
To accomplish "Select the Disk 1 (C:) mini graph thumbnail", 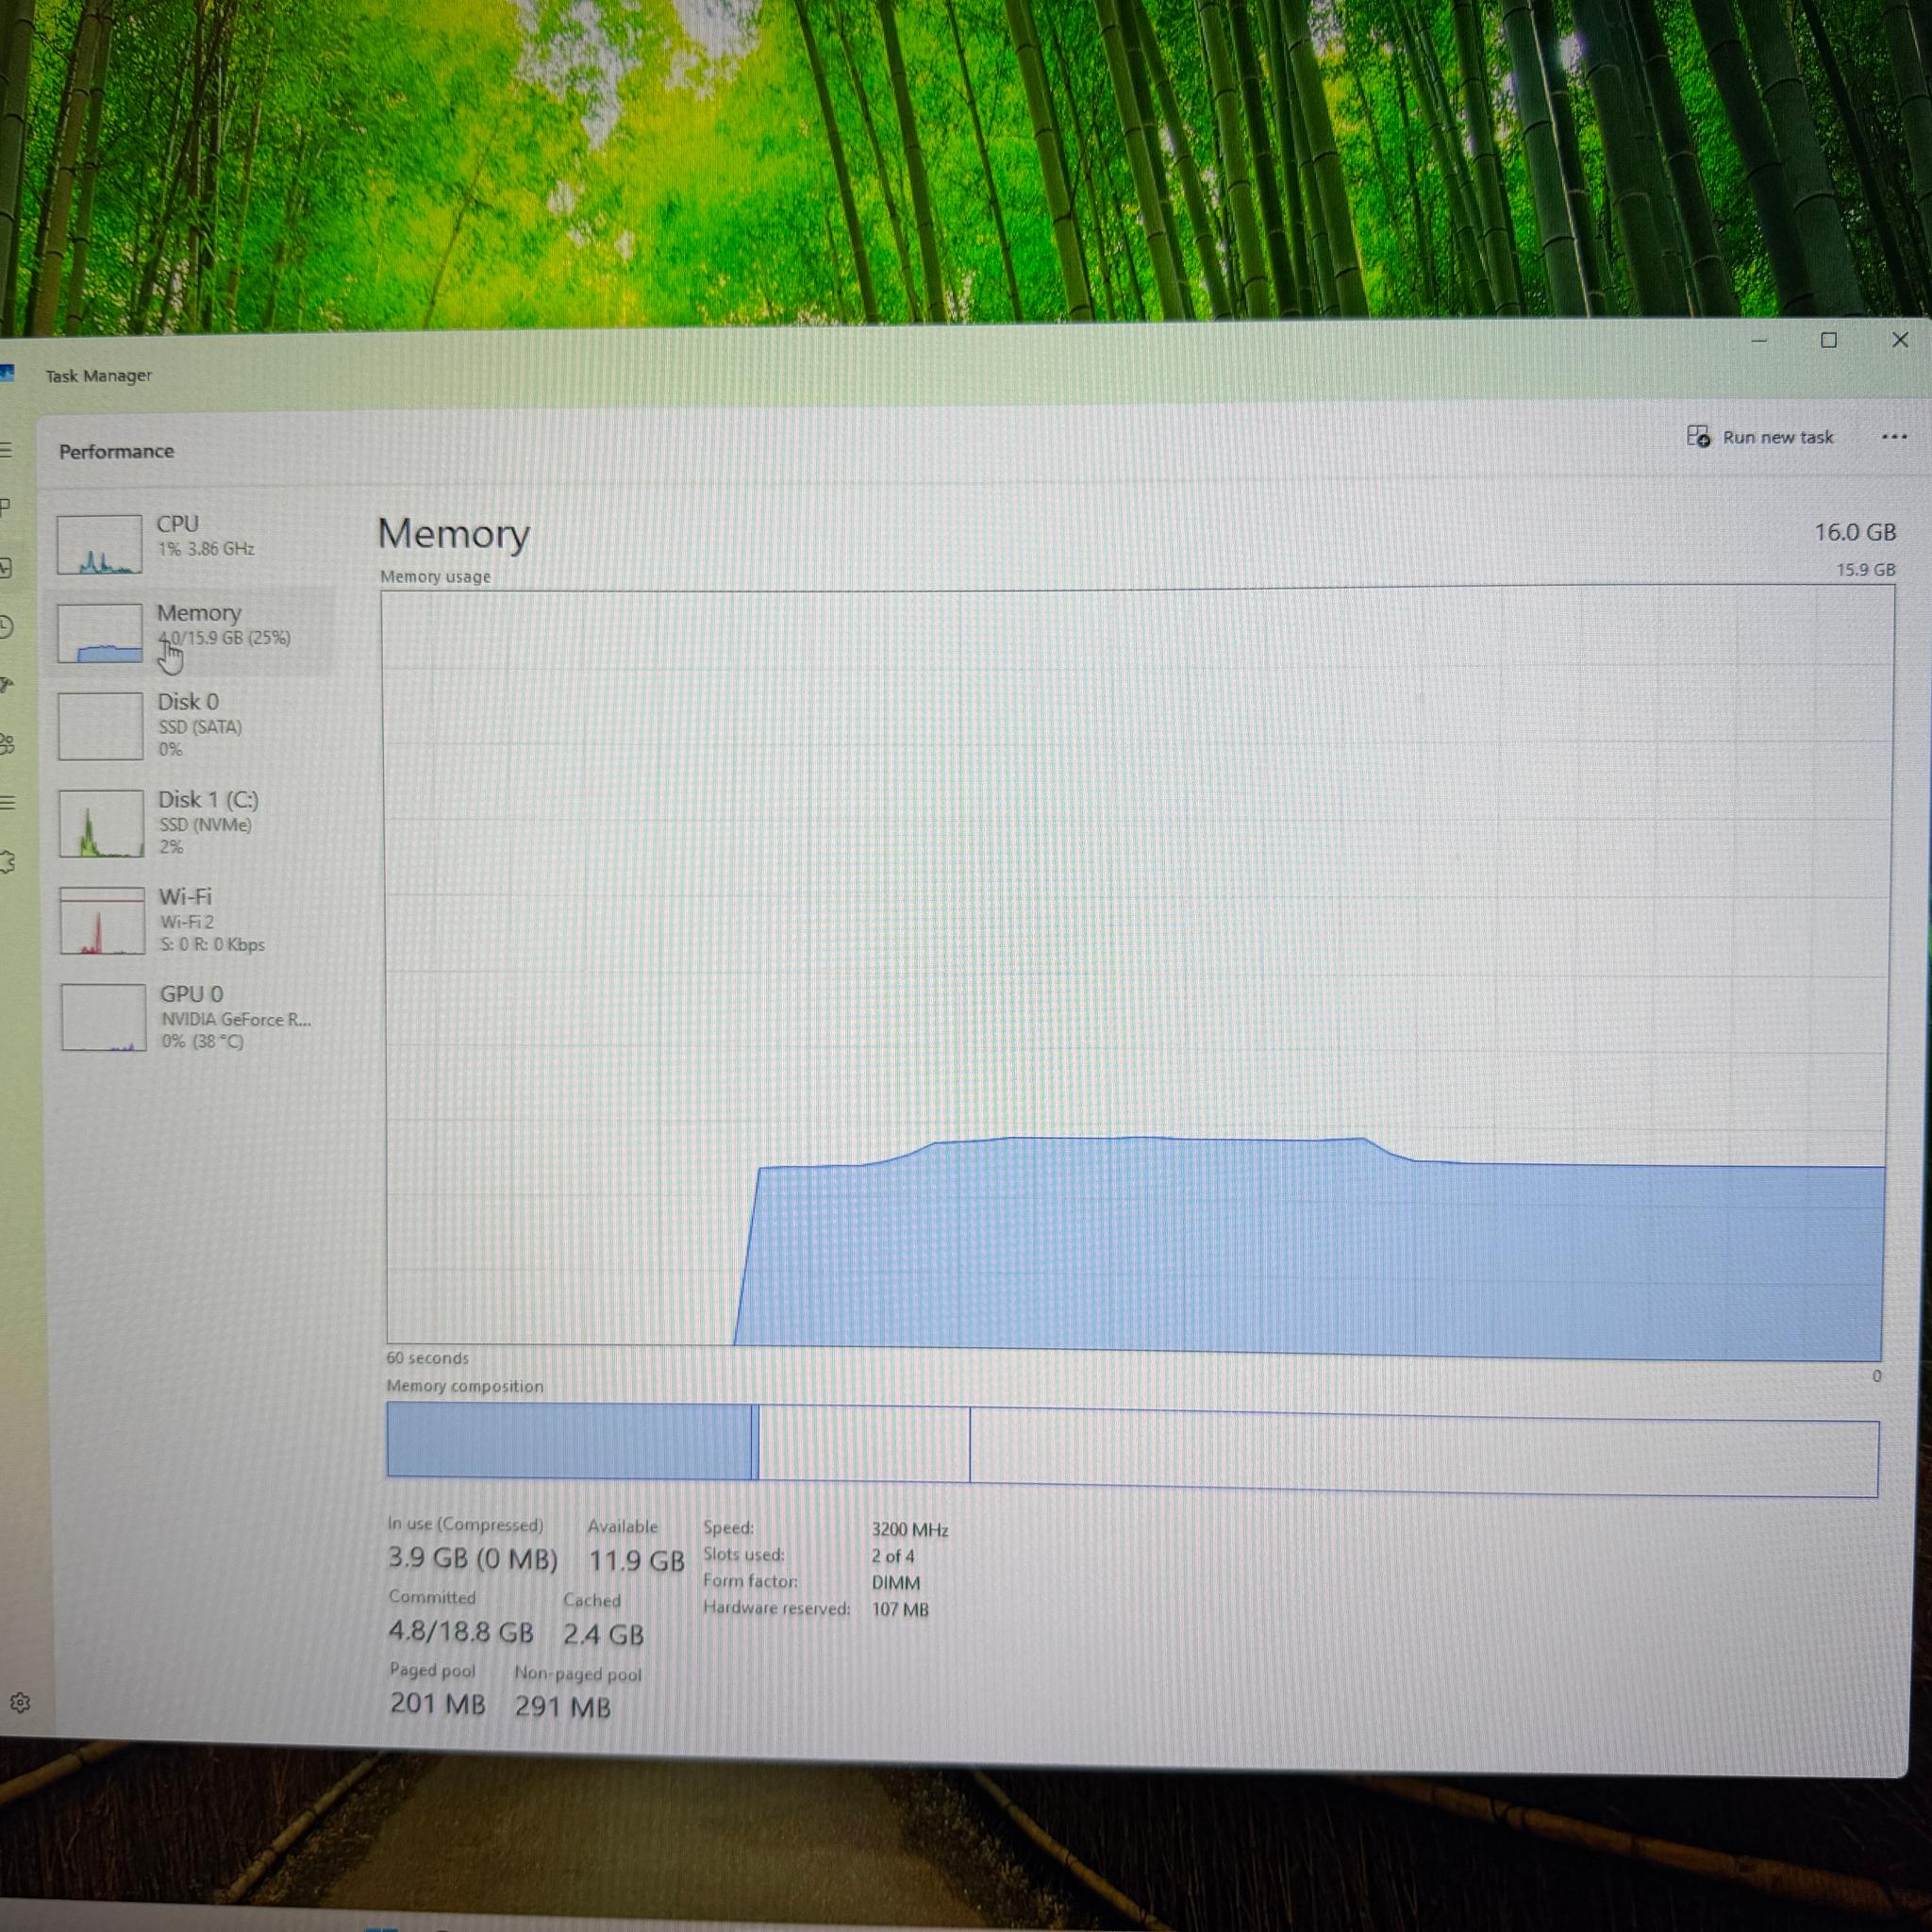I will (x=101, y=824).
